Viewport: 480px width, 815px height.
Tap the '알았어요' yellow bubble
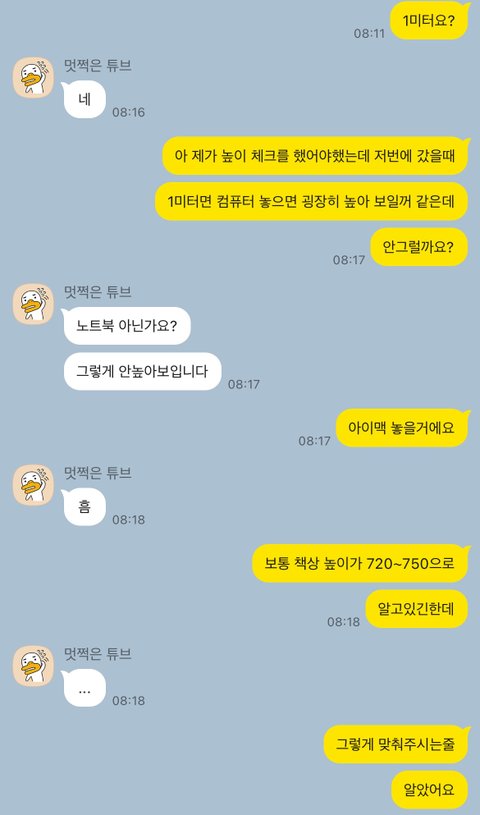pos(430,790)
